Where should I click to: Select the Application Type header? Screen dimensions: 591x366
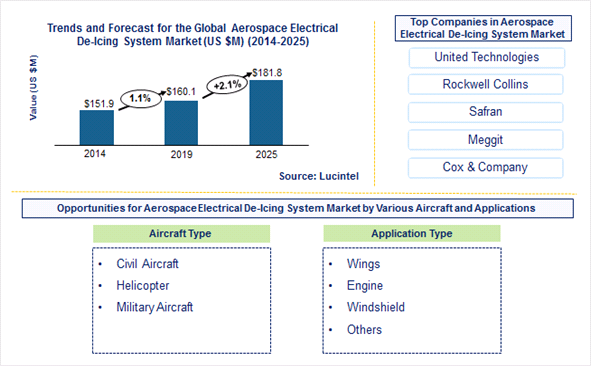point(412,234)
